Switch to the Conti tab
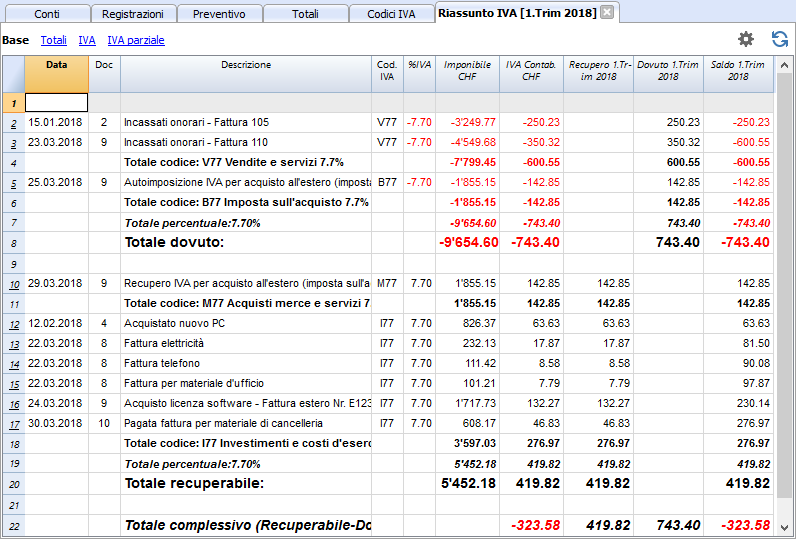This screenshot has height=539, width=796. click(47, 14)
